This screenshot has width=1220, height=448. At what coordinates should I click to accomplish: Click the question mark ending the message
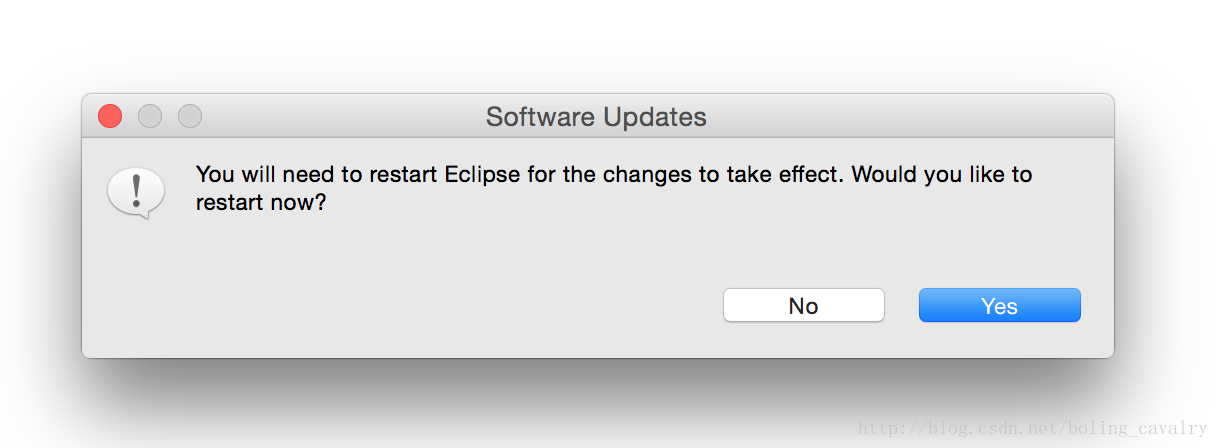point(321,202)
